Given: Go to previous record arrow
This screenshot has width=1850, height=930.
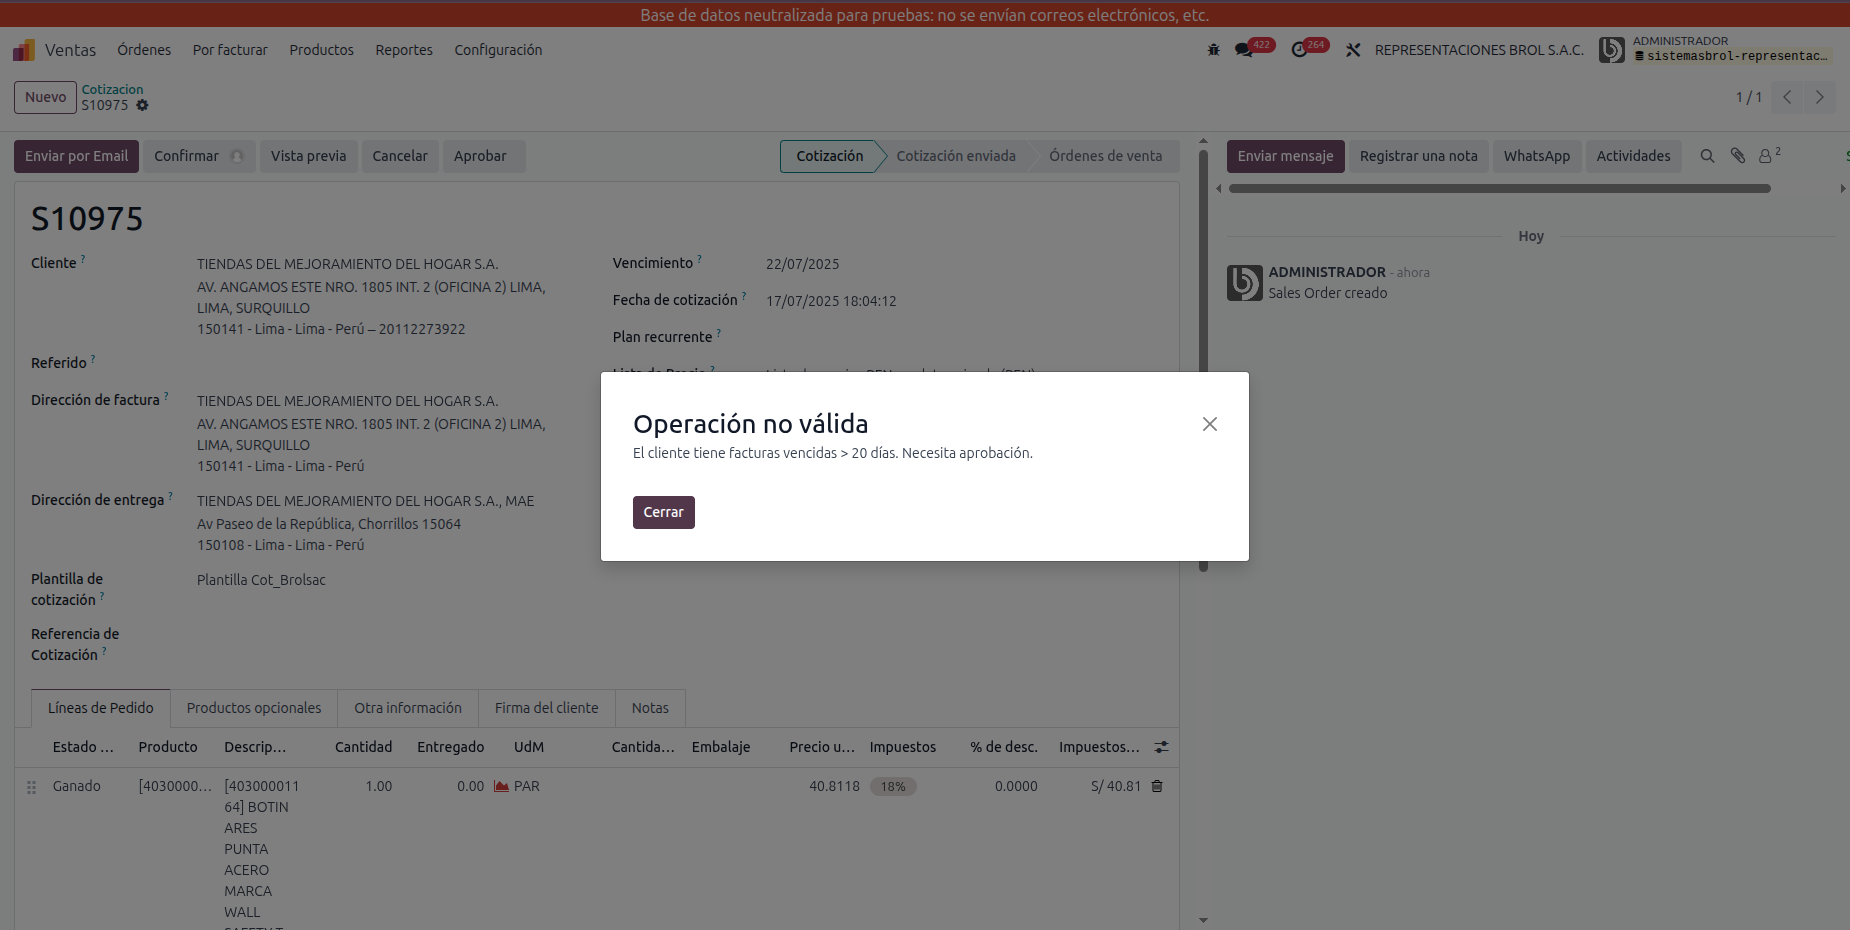Looking at the screenshot, I should click(1787, 97).
